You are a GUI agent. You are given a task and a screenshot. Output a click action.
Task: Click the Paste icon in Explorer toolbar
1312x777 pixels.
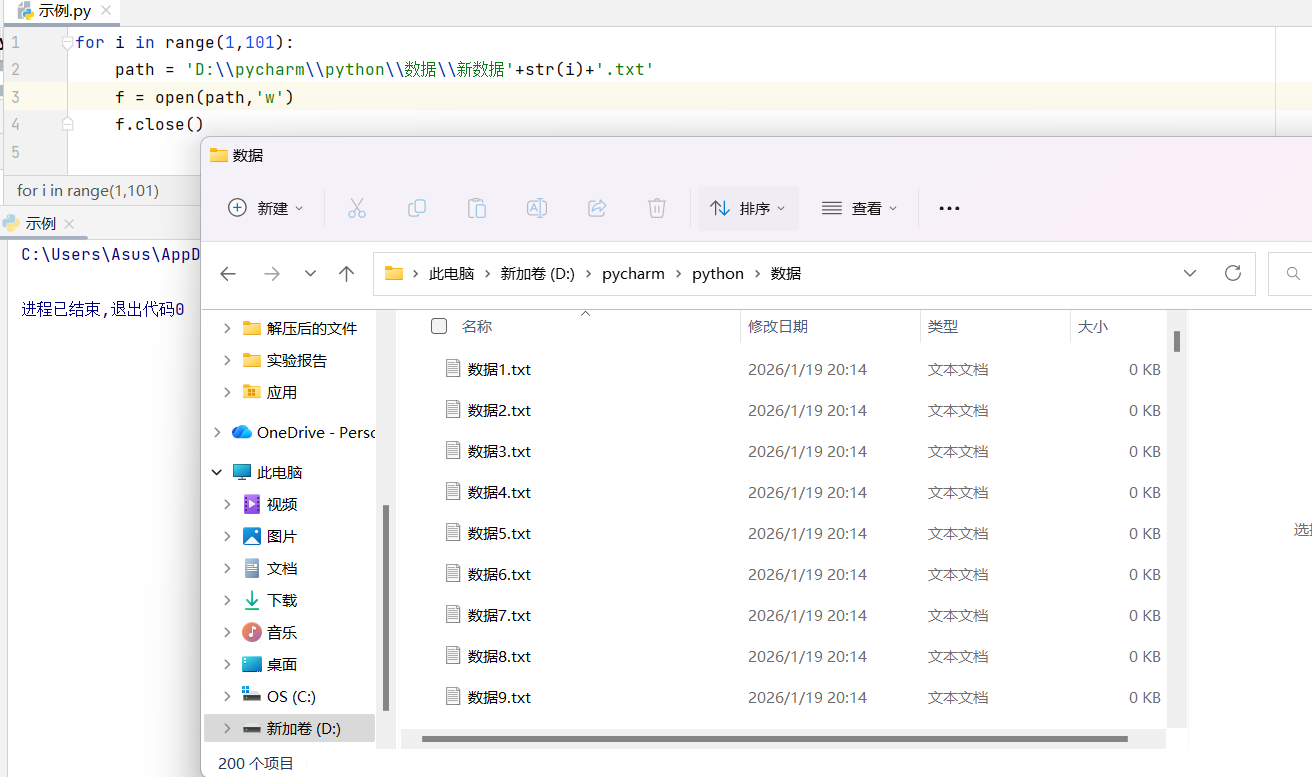(x=477, y=208)
